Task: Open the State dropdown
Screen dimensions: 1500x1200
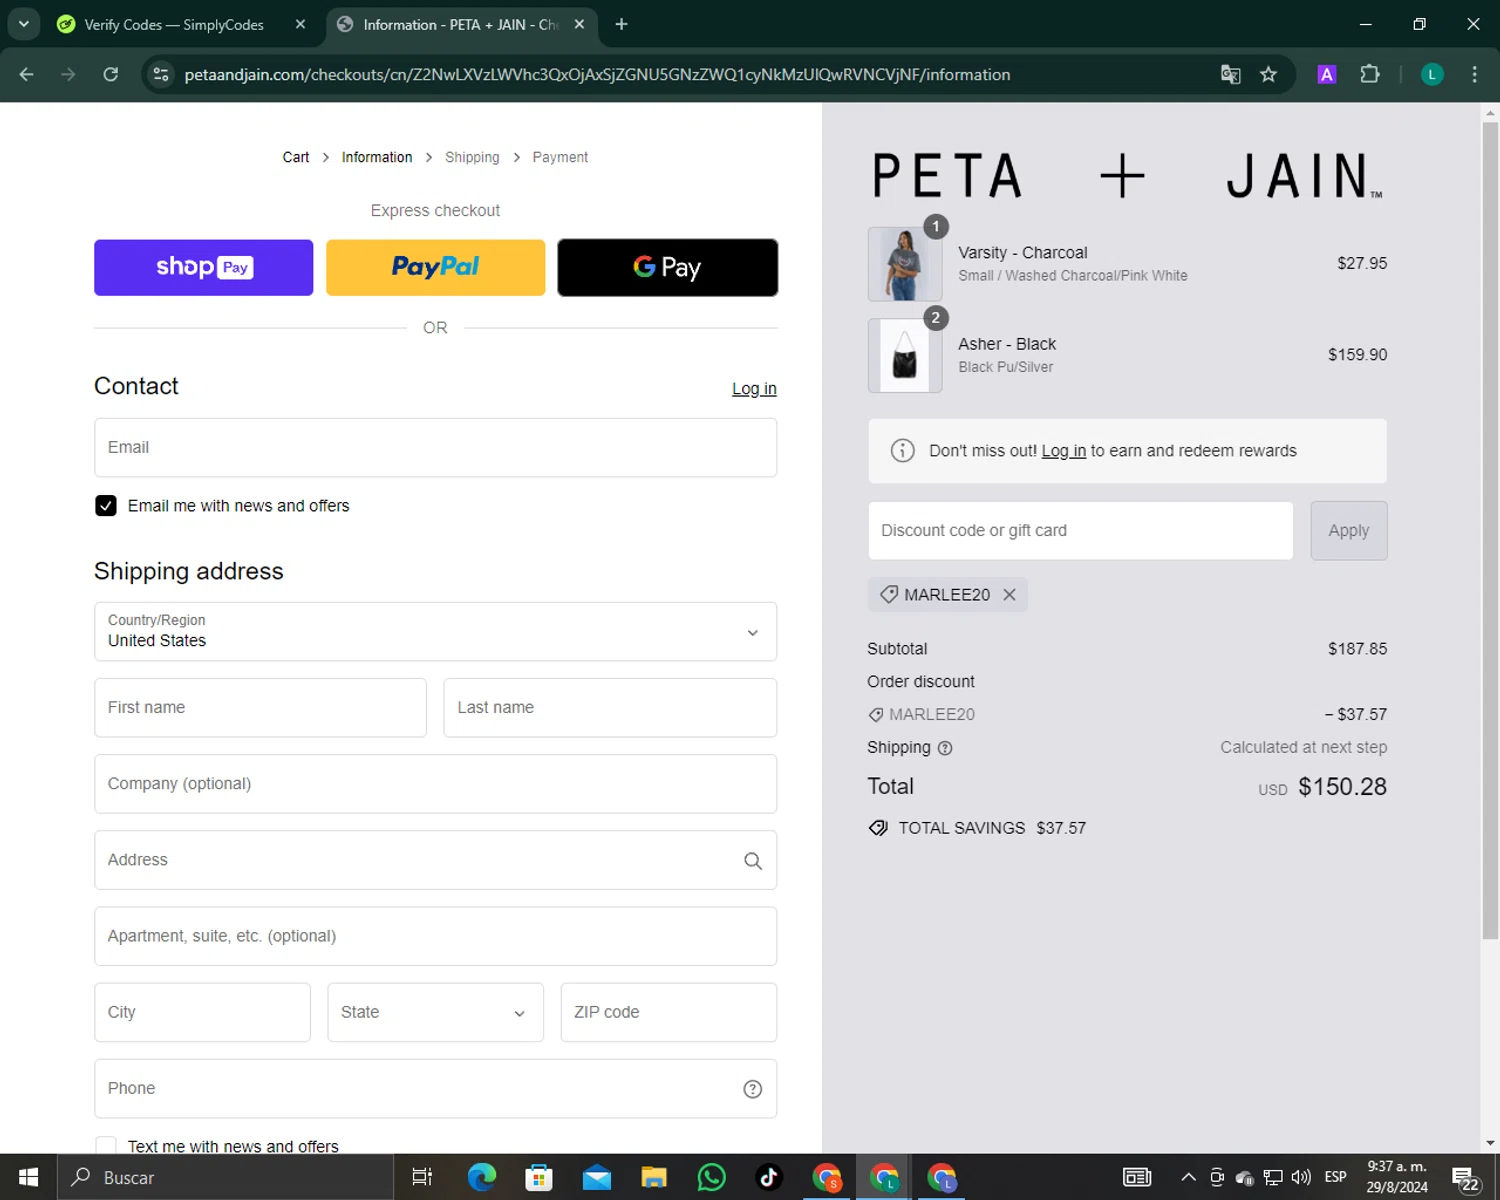Action: point(435,1012)
